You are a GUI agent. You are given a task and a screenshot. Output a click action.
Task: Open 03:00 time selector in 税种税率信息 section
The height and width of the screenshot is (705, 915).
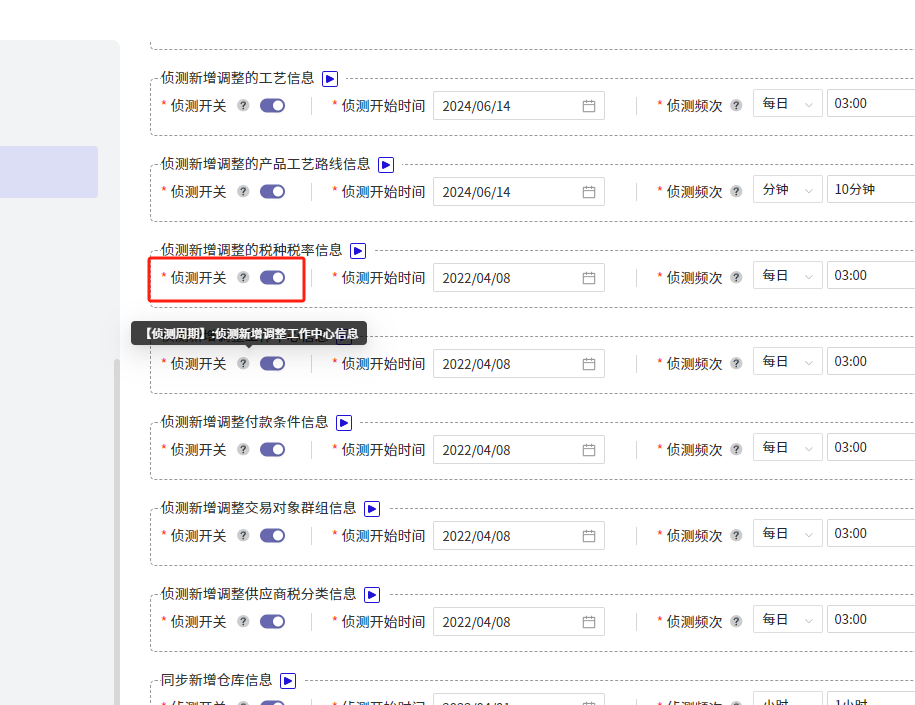(871, 275)
